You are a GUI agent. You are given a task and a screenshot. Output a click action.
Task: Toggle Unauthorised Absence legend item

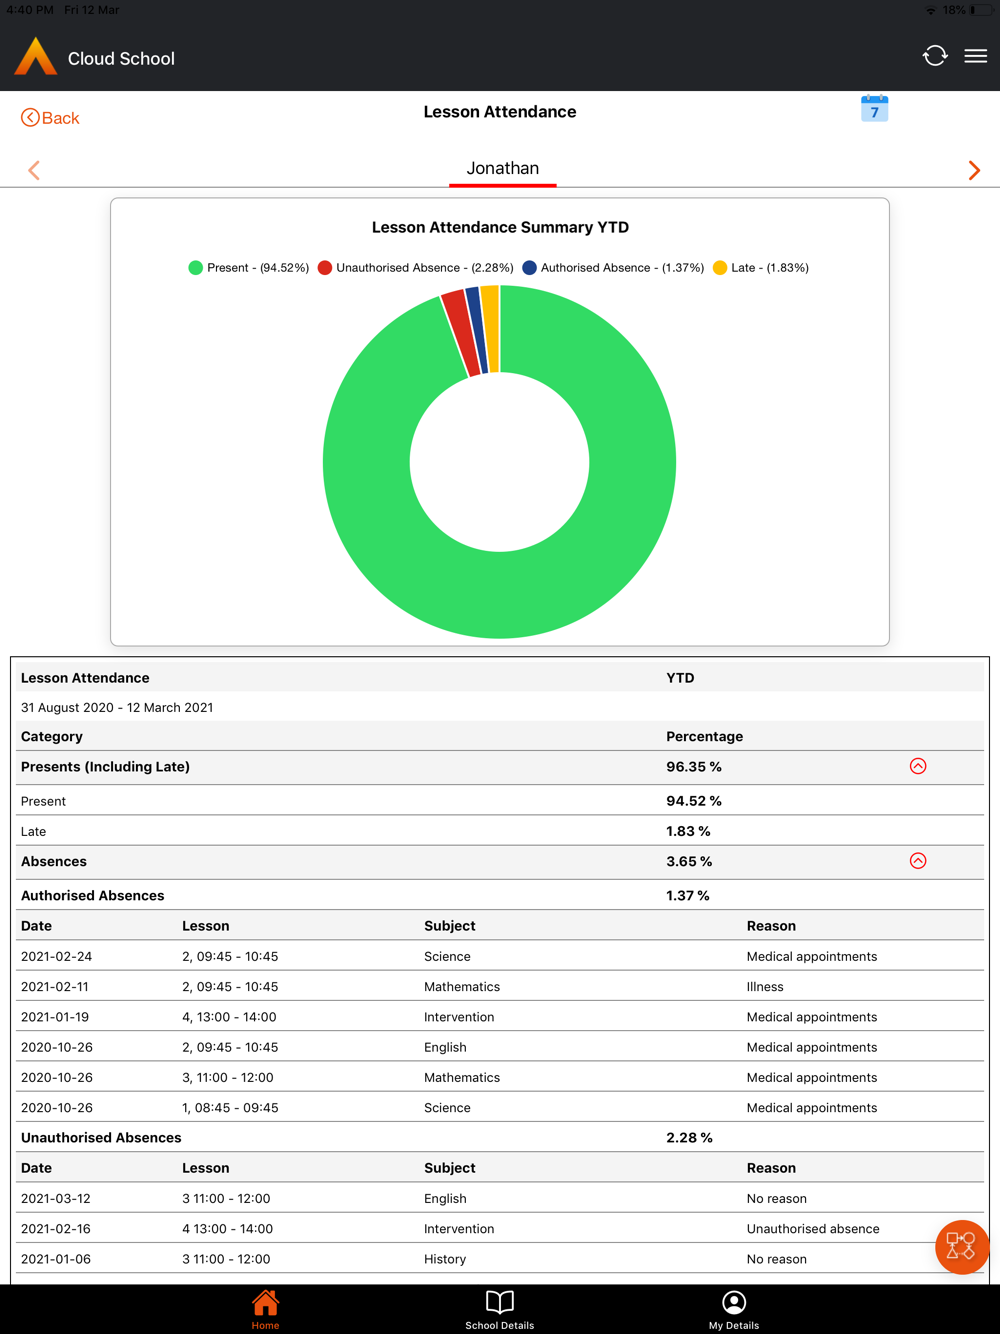coord(415,268)
